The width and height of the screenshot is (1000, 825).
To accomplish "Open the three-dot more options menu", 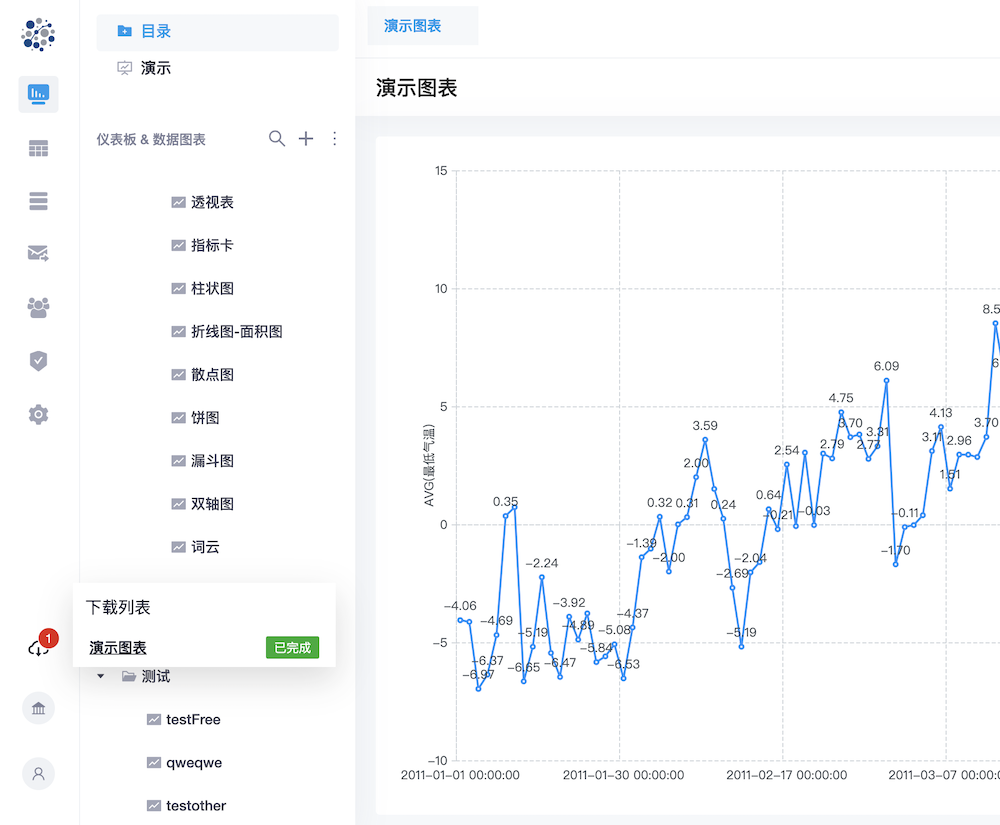I will tap(334, 139).
